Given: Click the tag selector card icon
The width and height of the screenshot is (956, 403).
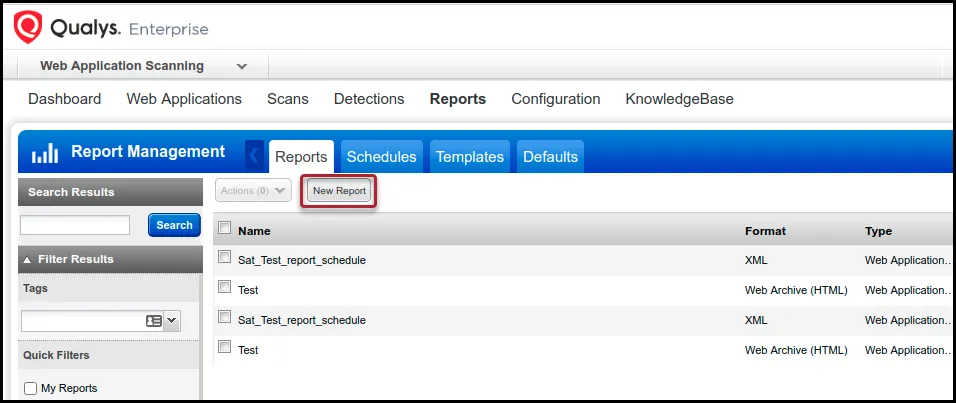Looking at the screenshot, I should [x=154, y=321].
